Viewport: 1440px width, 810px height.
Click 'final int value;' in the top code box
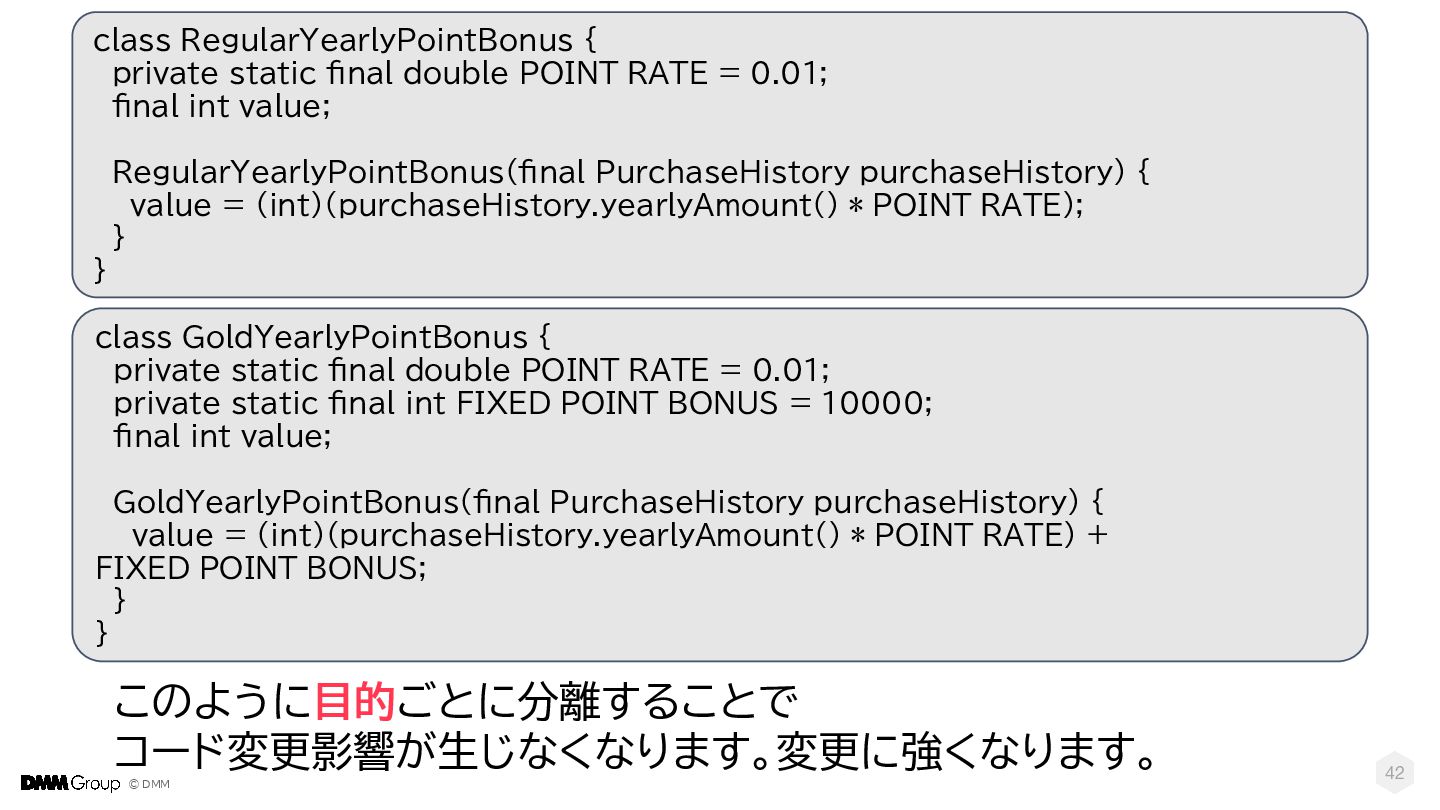pyautogui.click(x=221, y=106)
